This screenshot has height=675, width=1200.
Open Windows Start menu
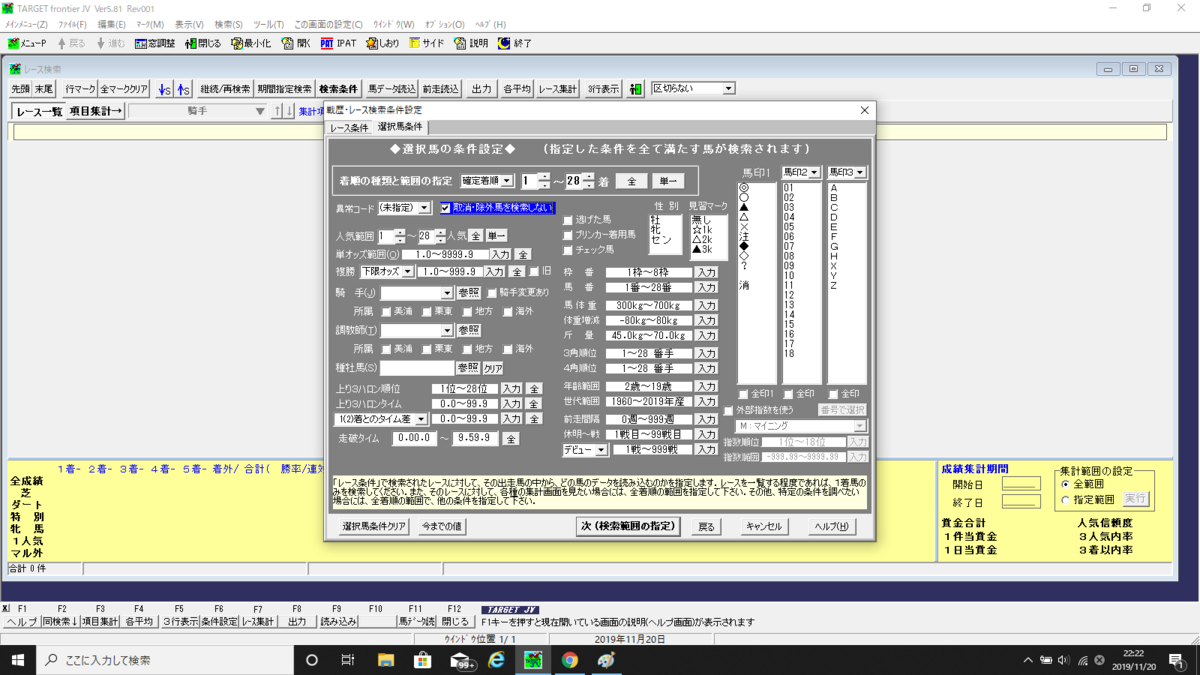18,660
